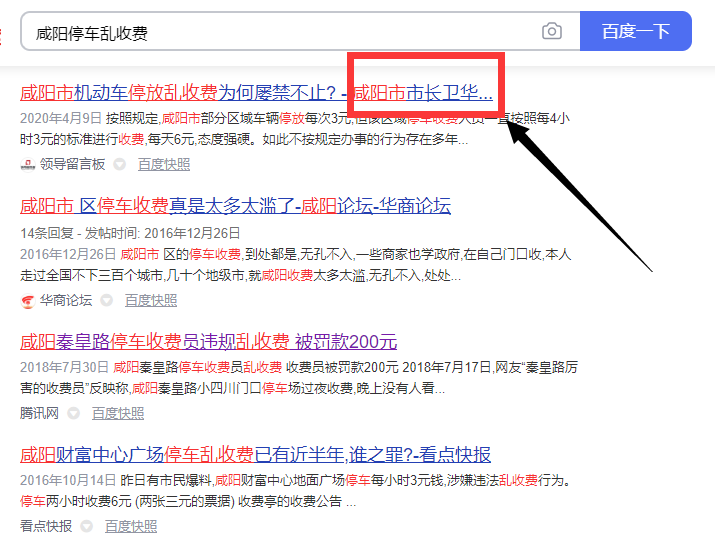This screenshot has width=715, height=543.
Task: Click the 看点快报 source name
Action: click(x=46, y=526)
